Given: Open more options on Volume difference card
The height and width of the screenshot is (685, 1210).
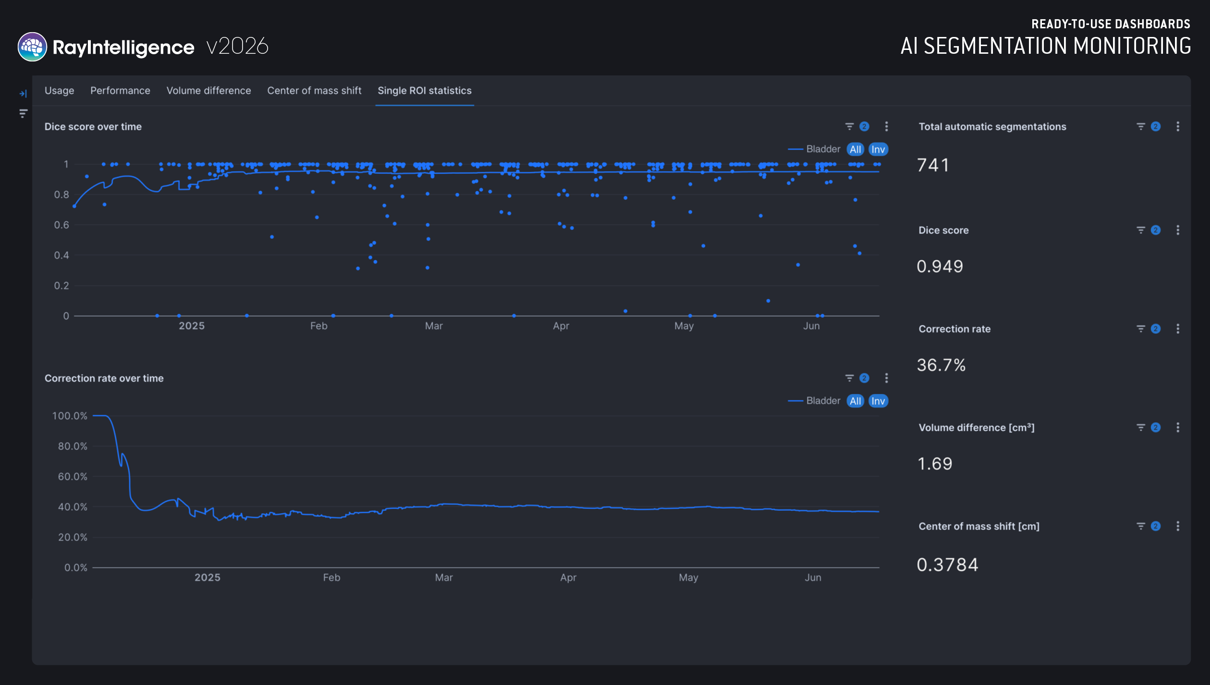Looking at the screenshot, I should pos(1178,428).
